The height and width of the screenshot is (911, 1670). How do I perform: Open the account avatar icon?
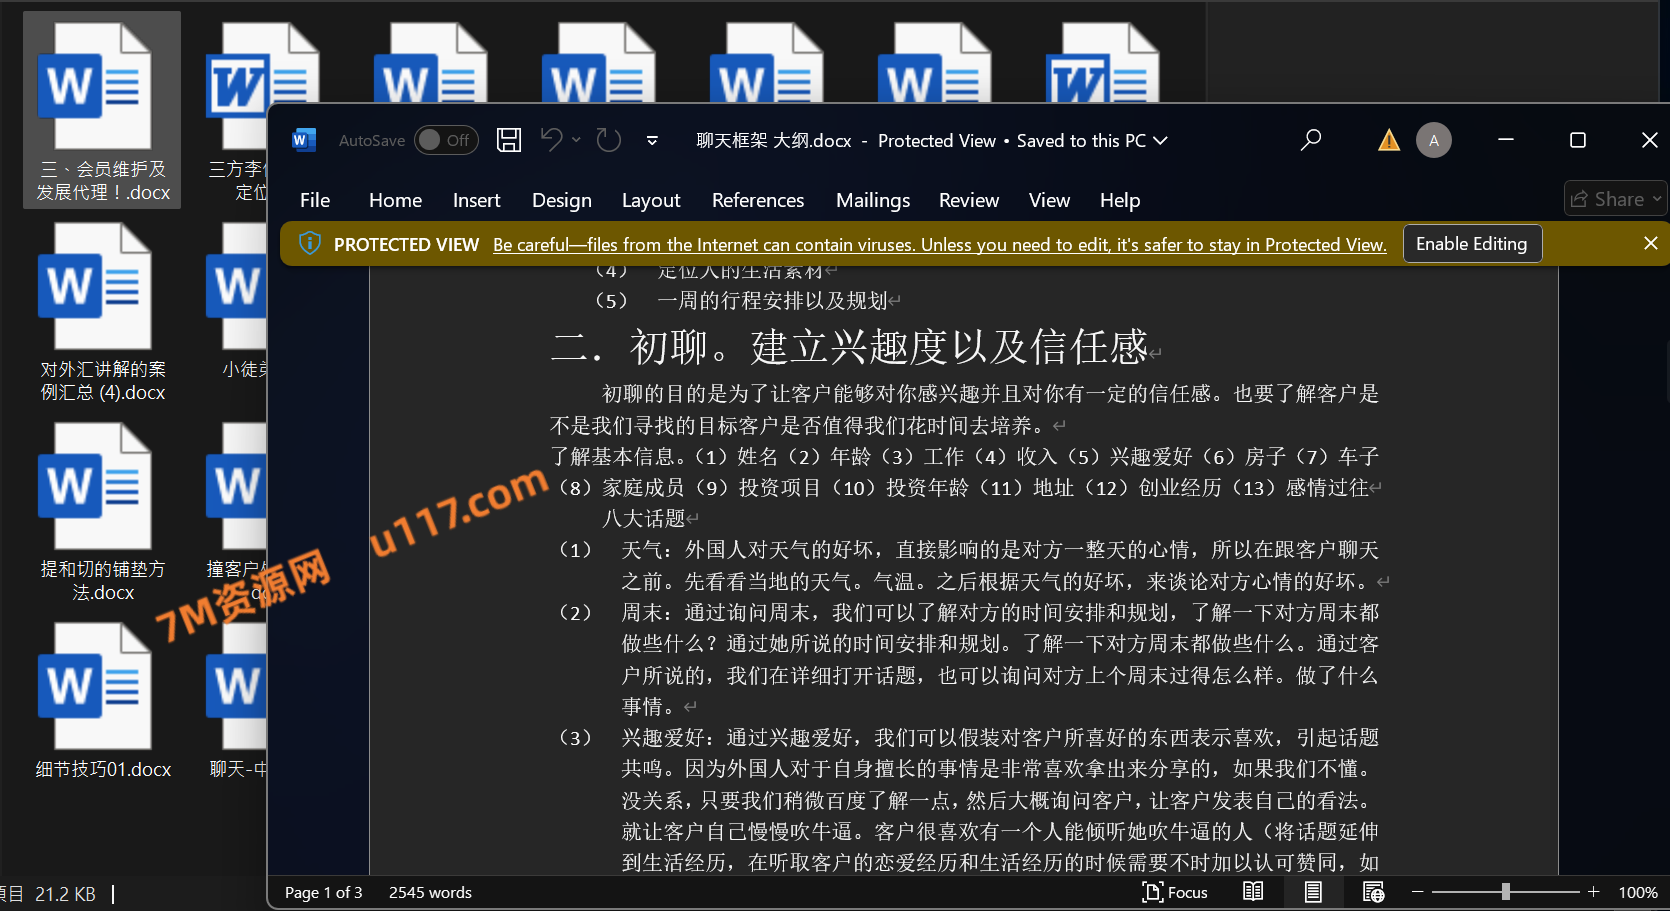tap(1433, 140)
